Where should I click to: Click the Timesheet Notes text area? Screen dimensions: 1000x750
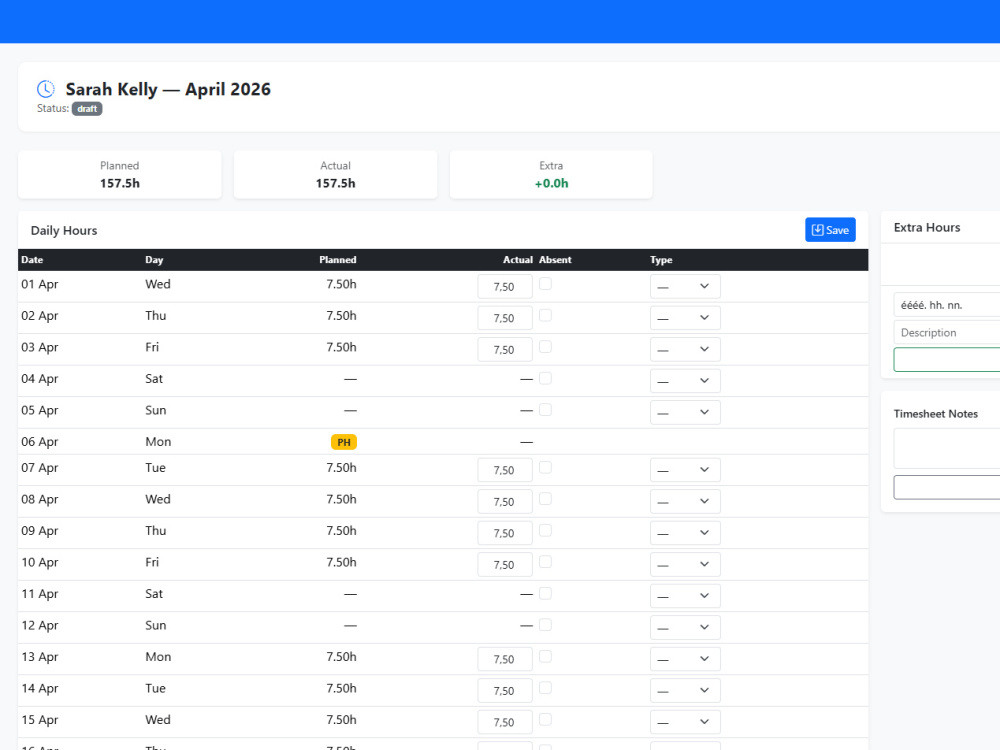(x=946, y=448)
